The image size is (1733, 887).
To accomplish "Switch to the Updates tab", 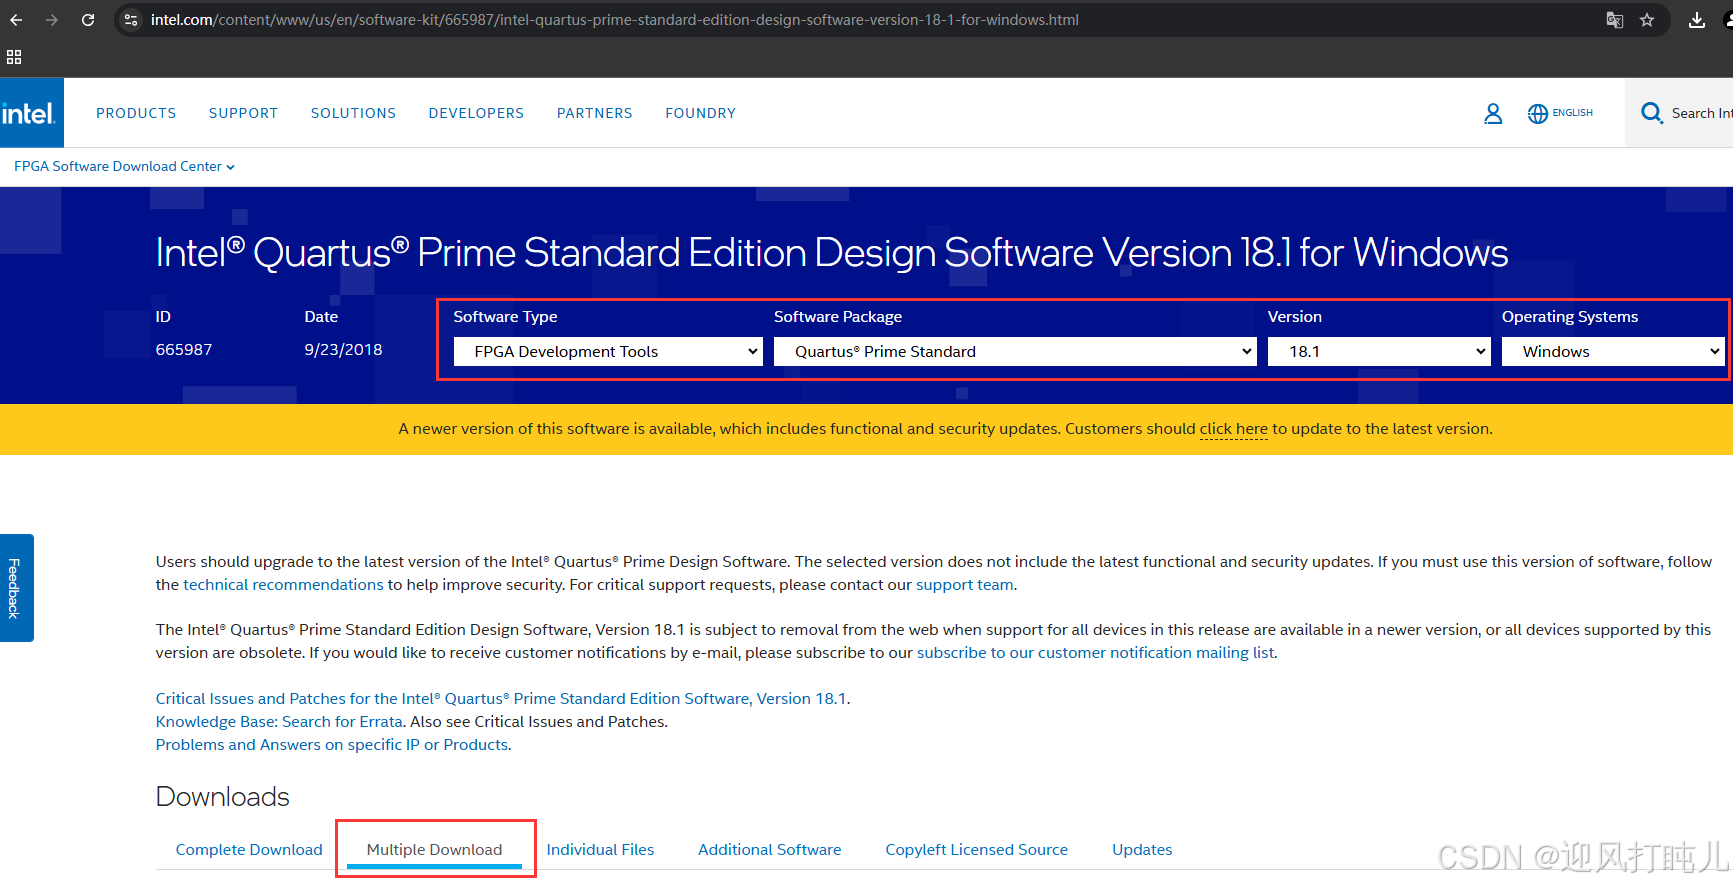I will click(1142, 849).
